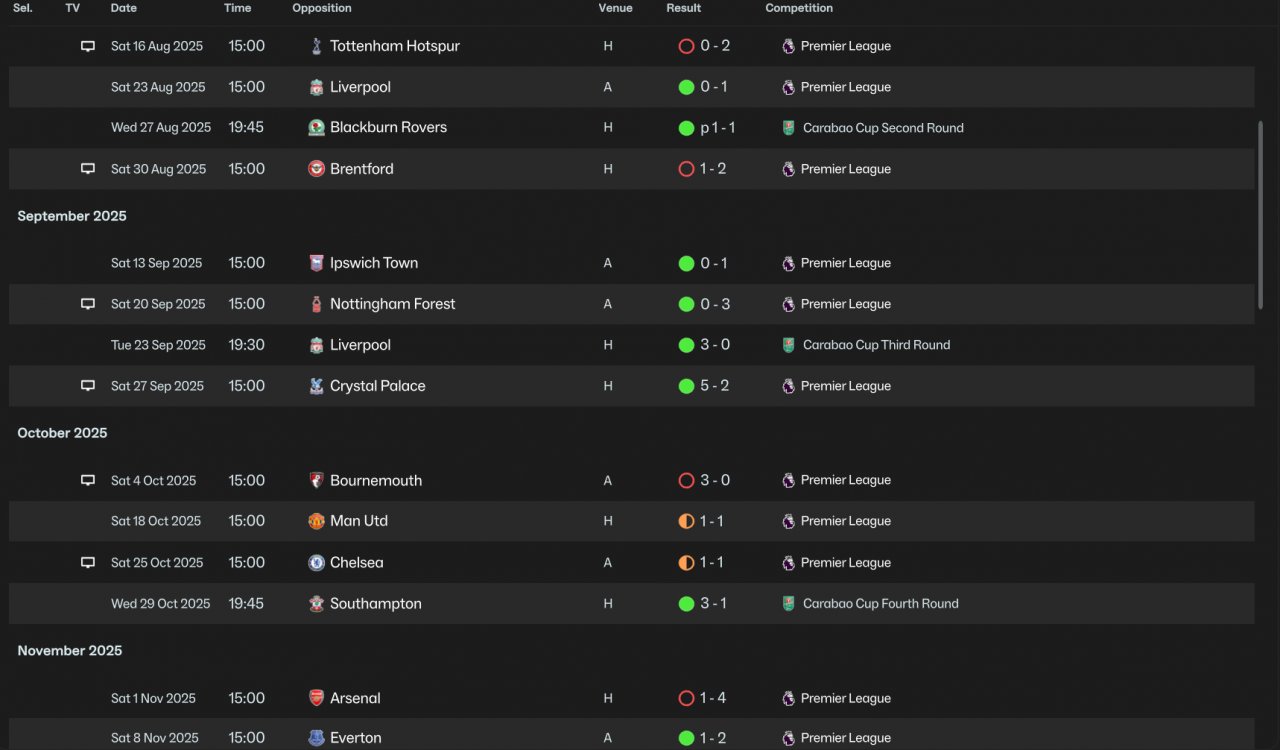1280x750 pixels.
Task: Sort by Competition column header
Action: pyautogui.click(x=799, y=8)
